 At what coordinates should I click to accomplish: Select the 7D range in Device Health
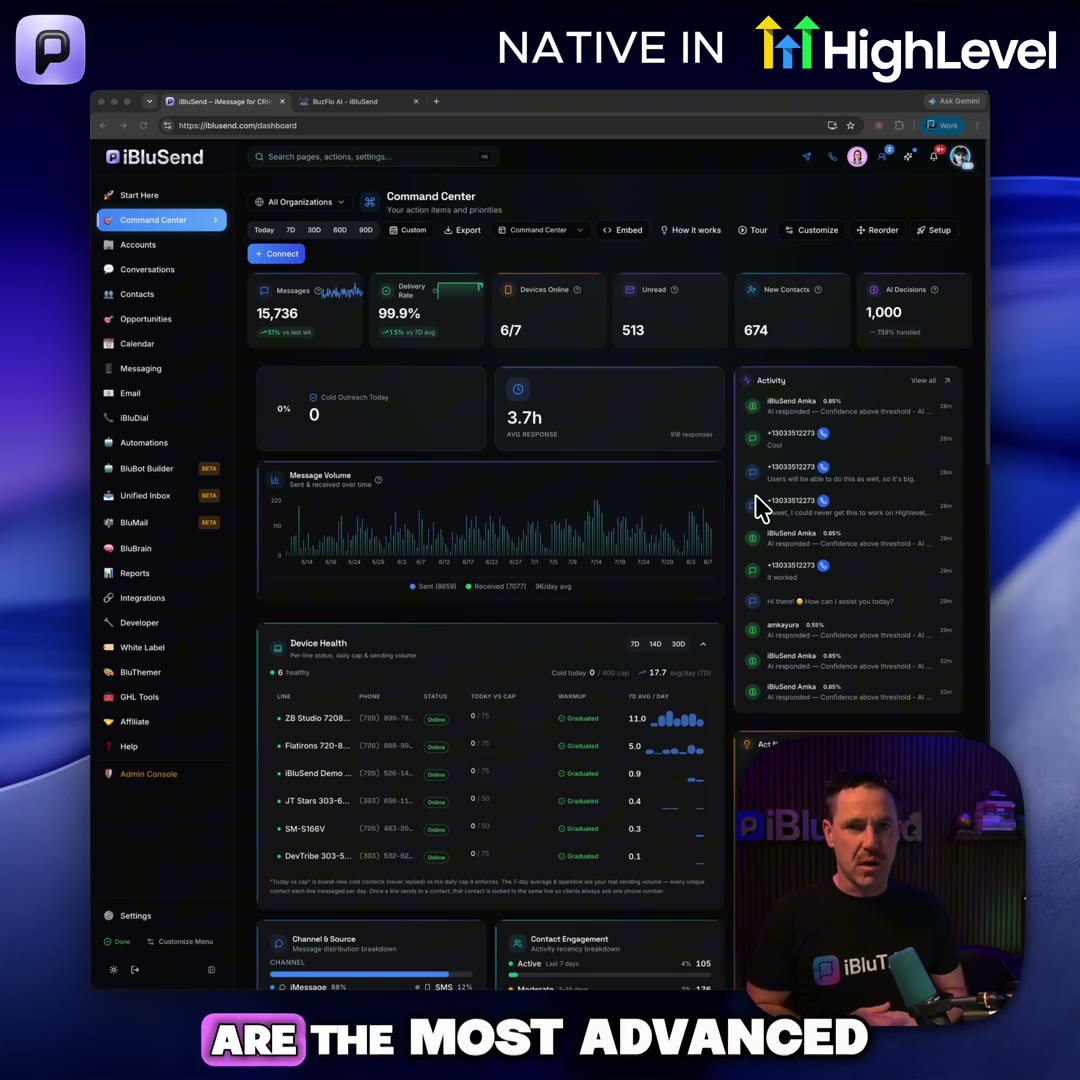point(634,644)
